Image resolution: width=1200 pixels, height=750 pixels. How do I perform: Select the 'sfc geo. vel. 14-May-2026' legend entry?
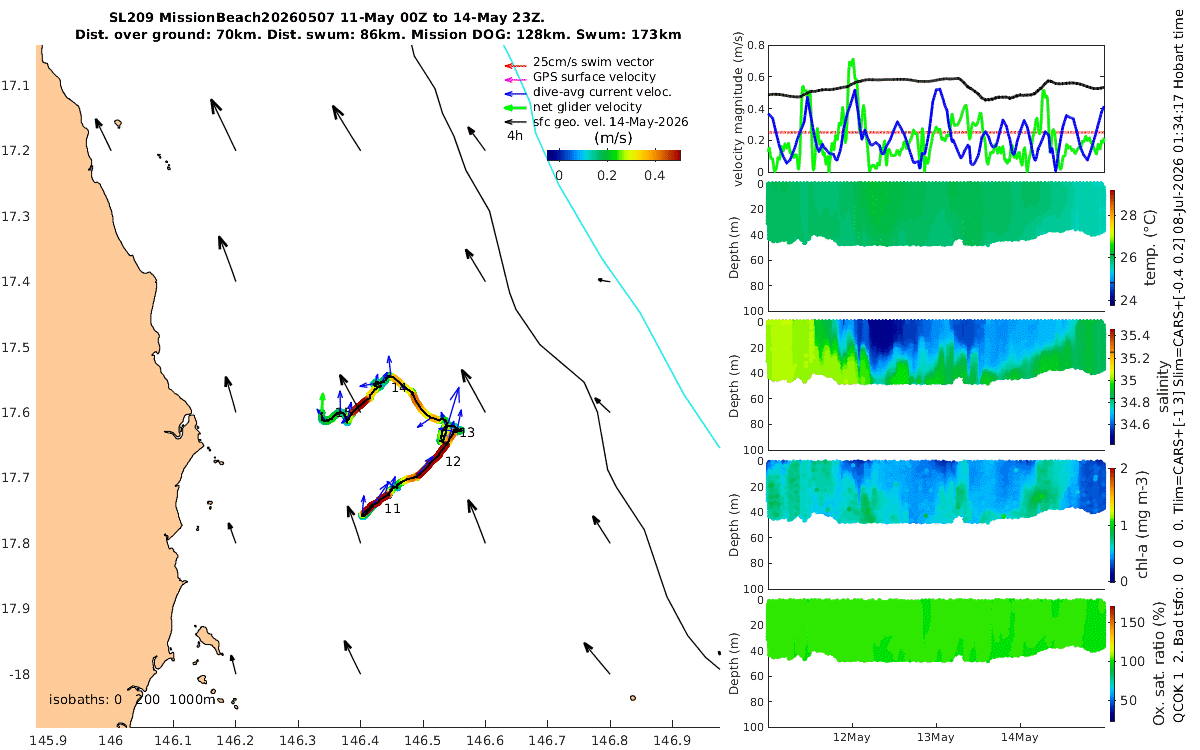coord(610,122)
